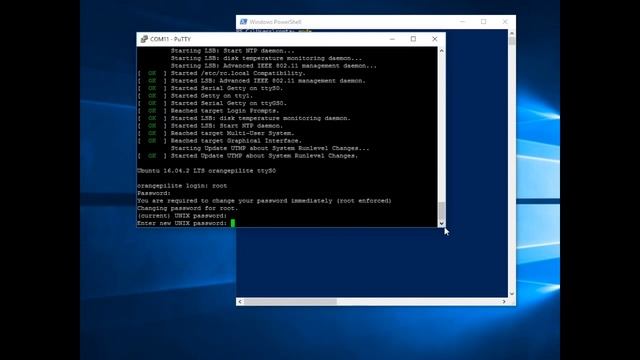The height and width of the screenshot is (360, 640).
Task: Click 'Started Update UTMP about System Runlevel' line
Action: point(264,156)
